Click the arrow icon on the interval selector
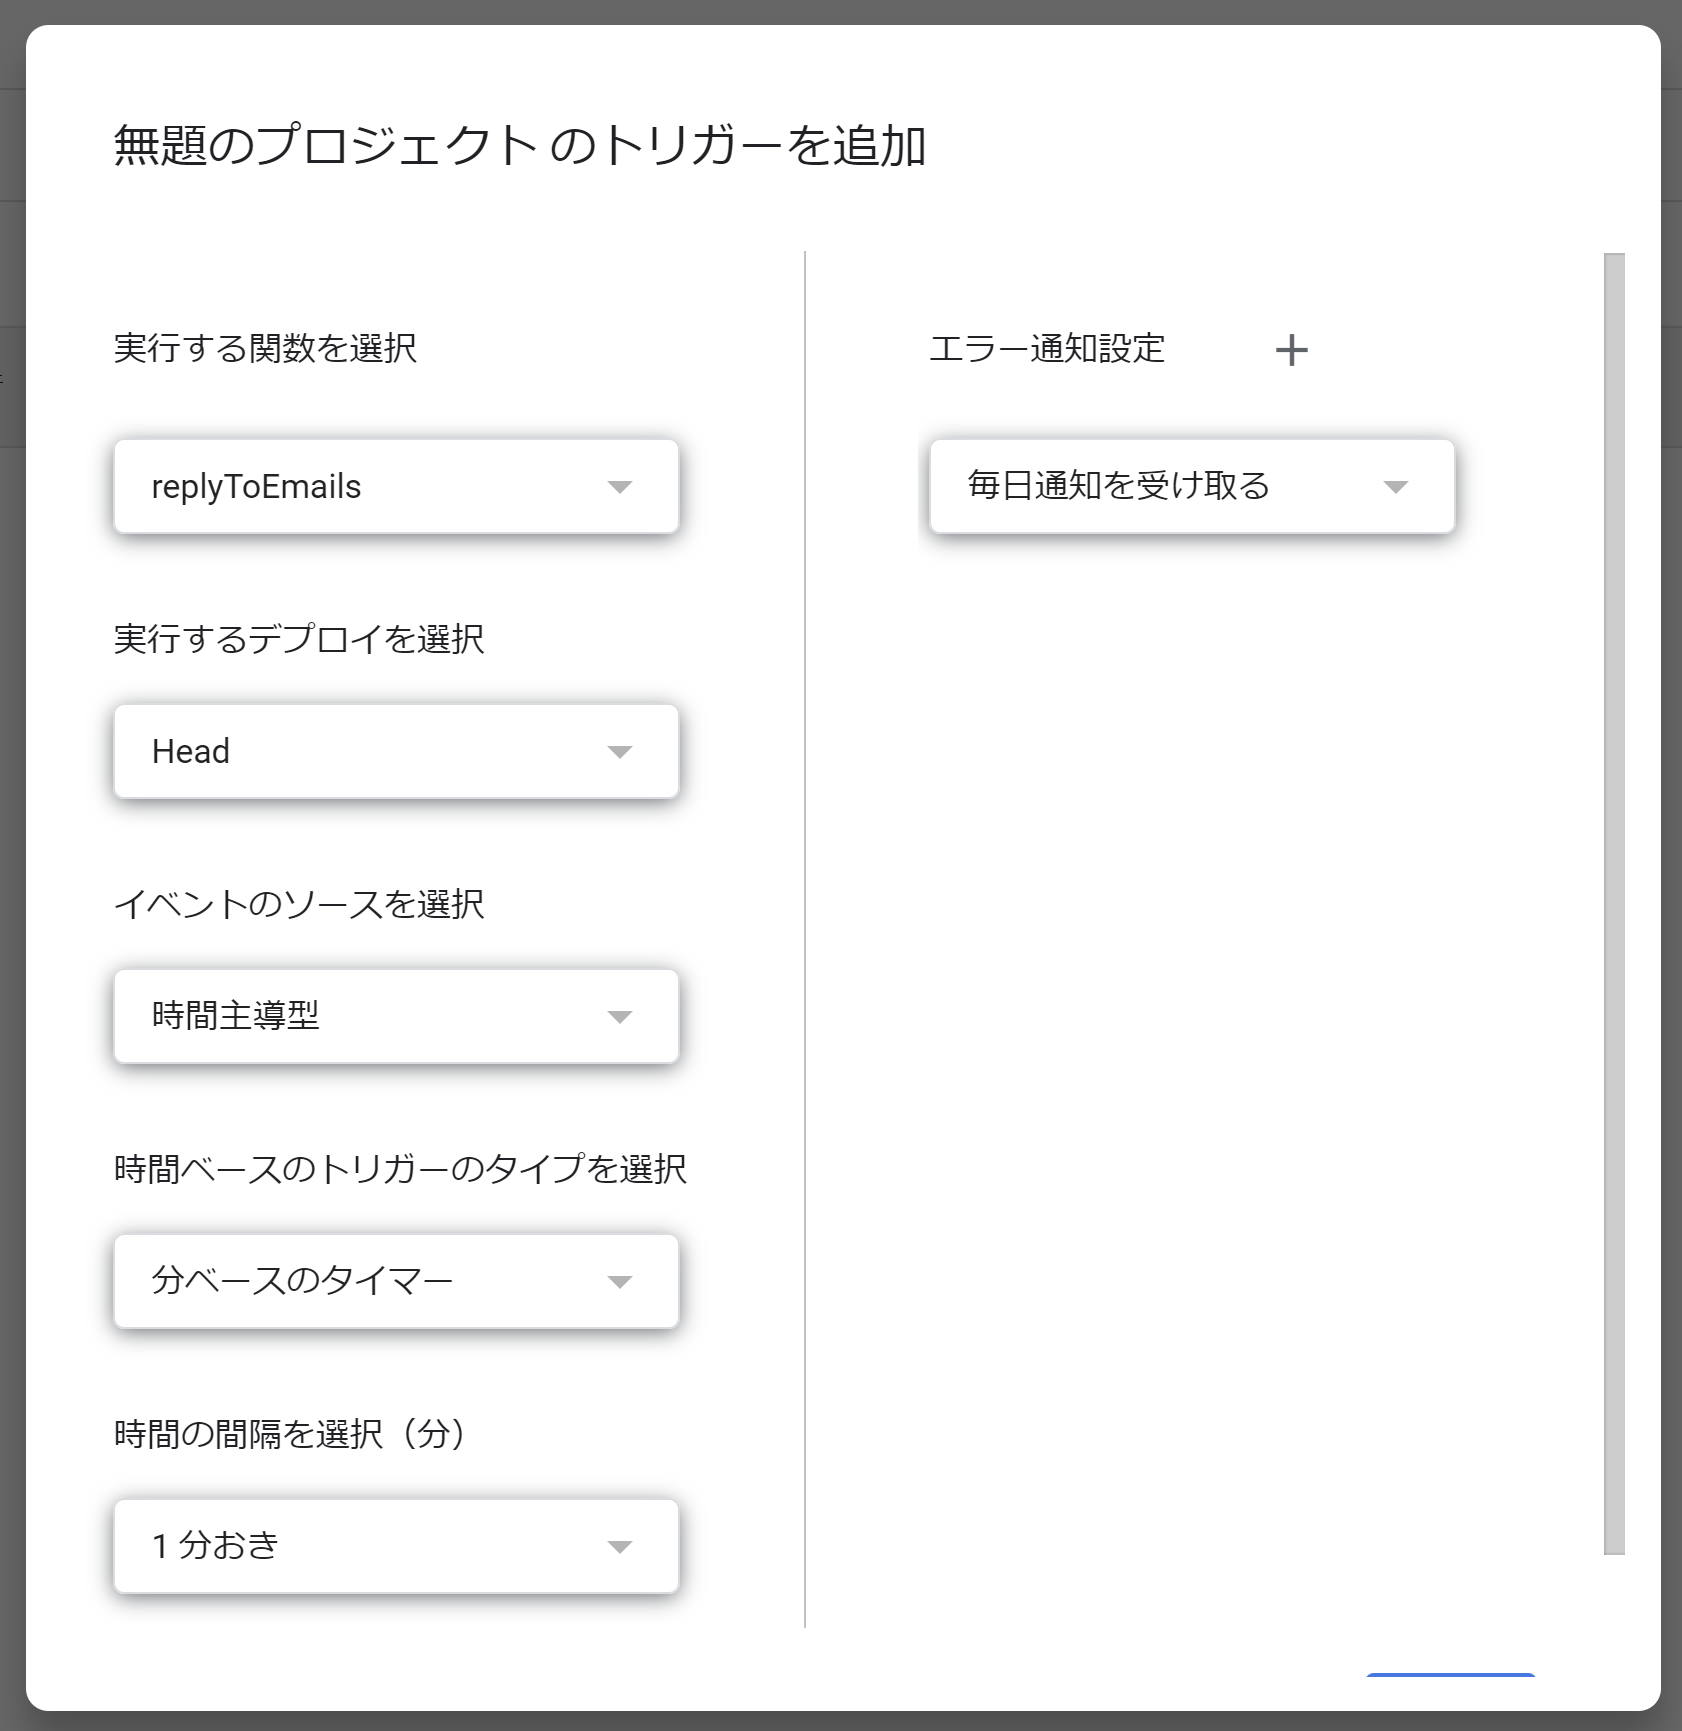 tap(620, 1546)
